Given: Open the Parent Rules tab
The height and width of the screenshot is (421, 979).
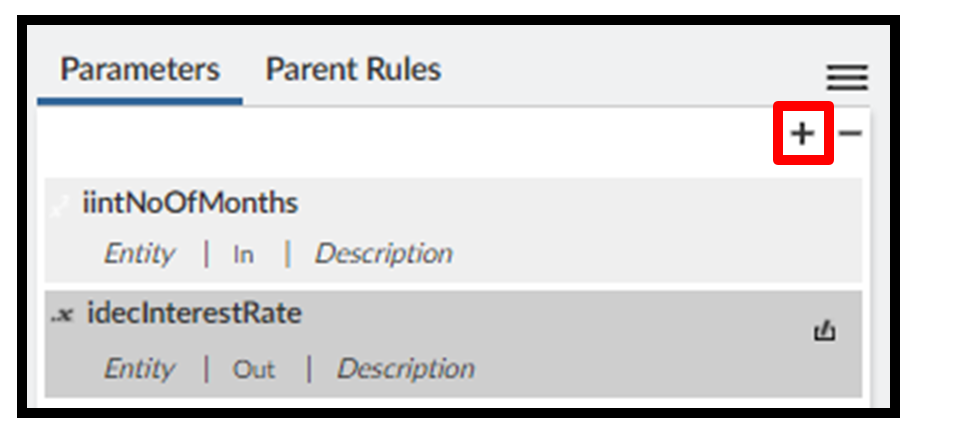Looking at the screenshot, I should pos(352,71).
